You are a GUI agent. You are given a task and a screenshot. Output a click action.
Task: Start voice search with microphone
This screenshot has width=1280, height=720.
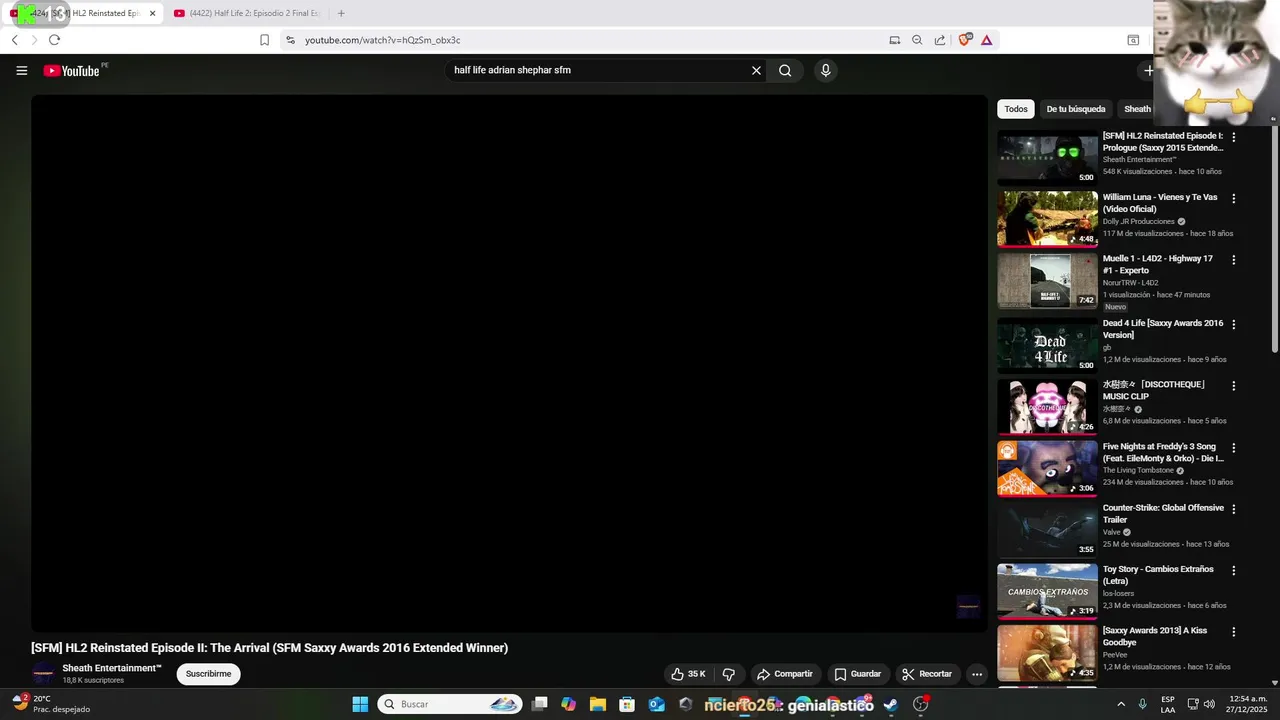[x=825, y=71]
